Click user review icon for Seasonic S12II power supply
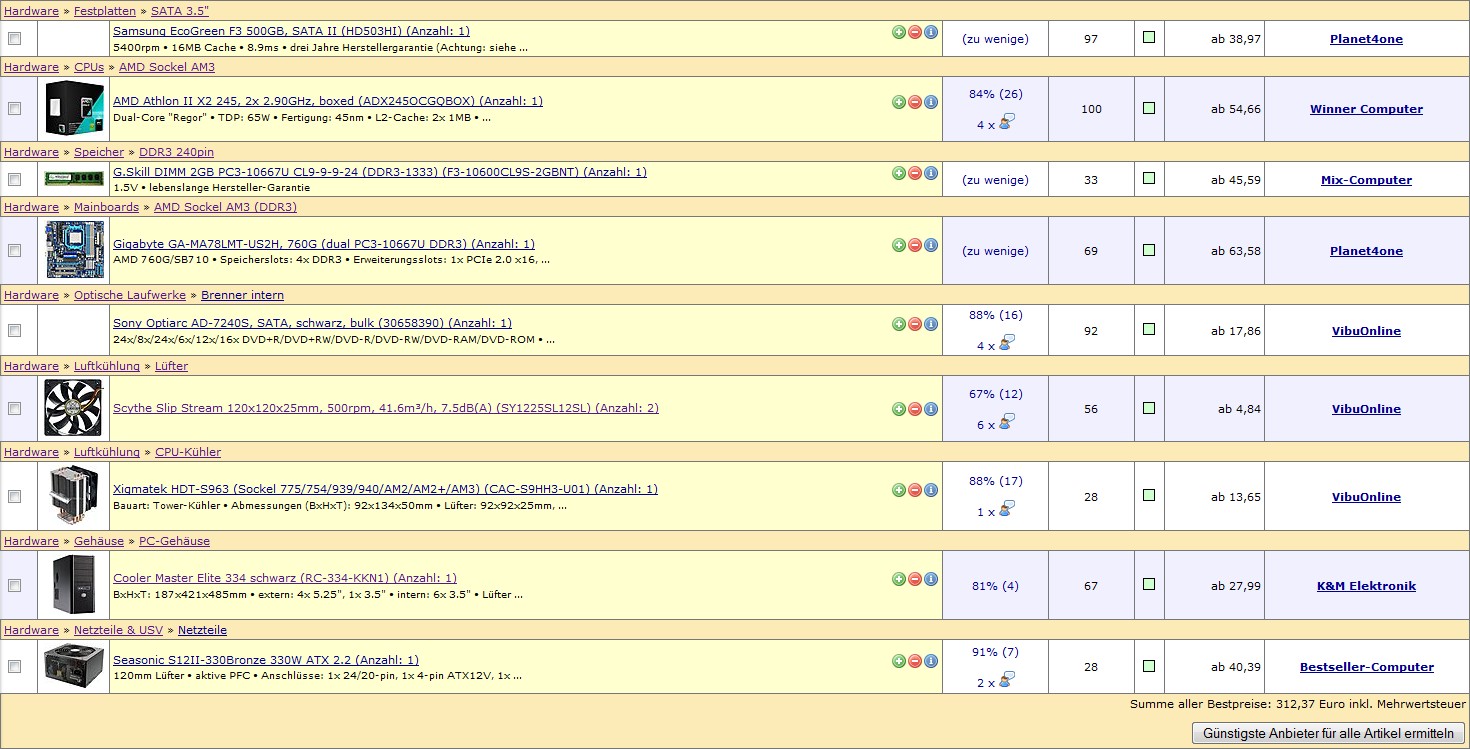Screen dimensions: 1470x749 point(1007,682)
